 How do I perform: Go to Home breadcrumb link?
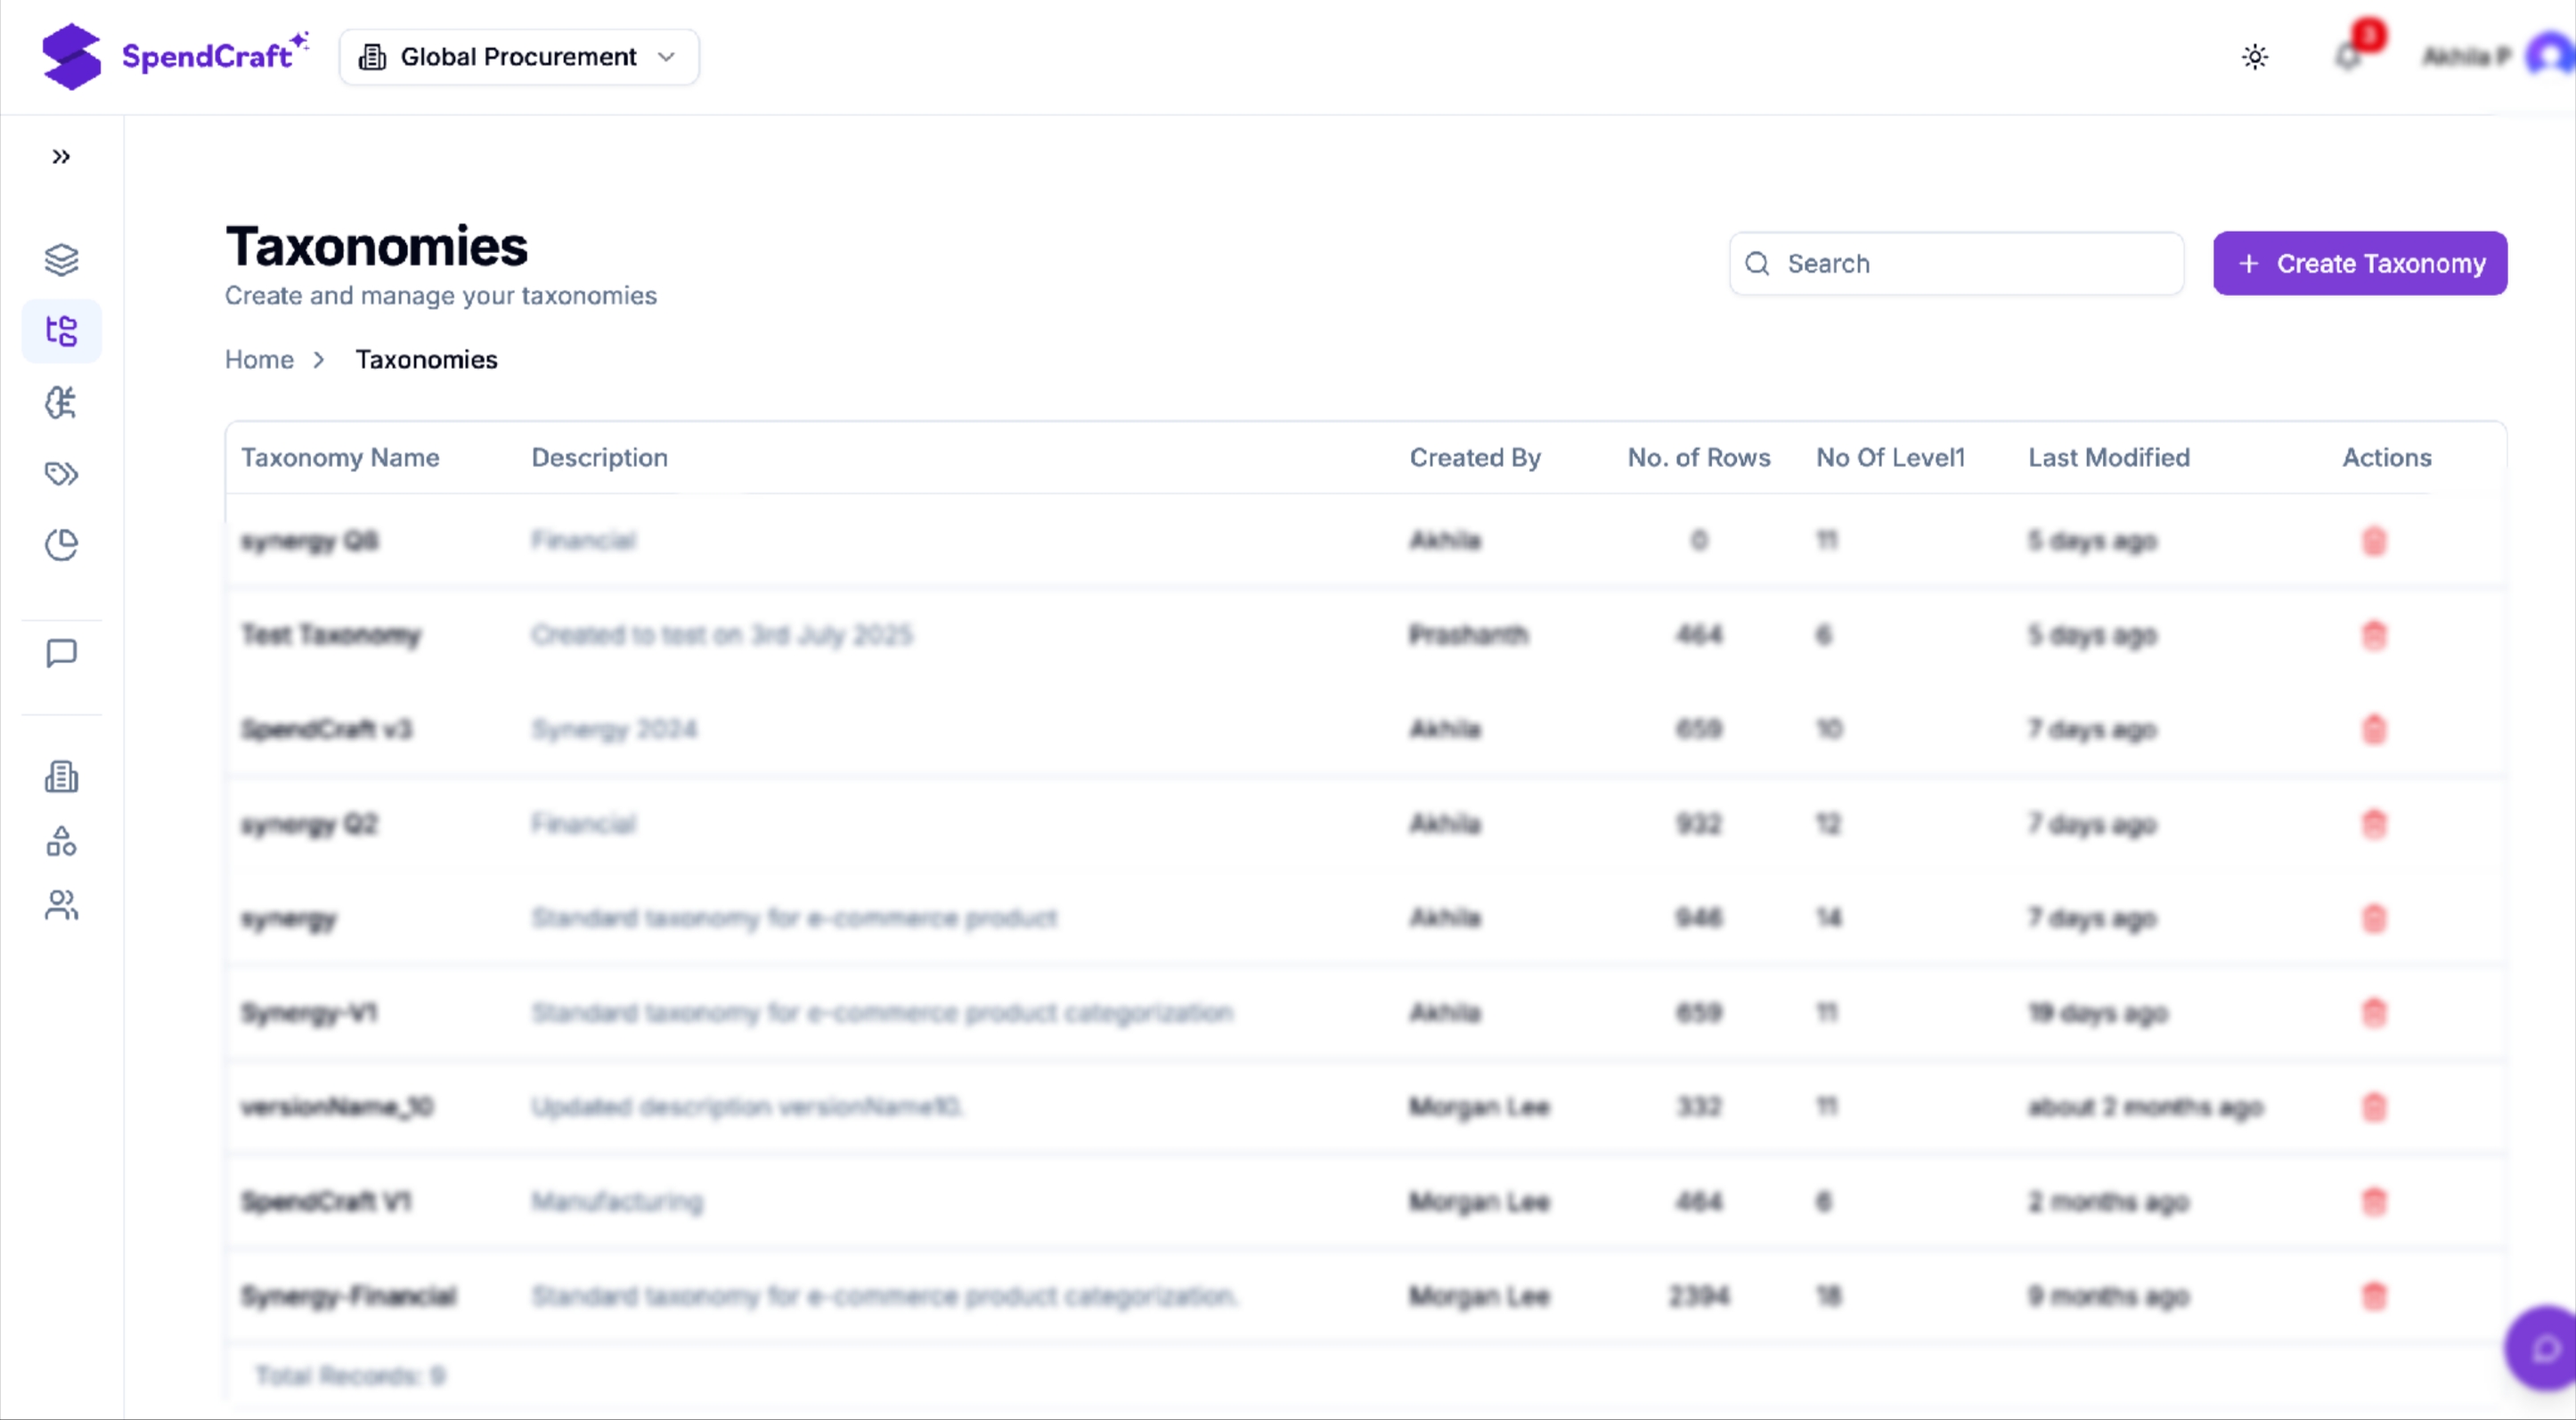pyautogui.click(x=259, y=360)
